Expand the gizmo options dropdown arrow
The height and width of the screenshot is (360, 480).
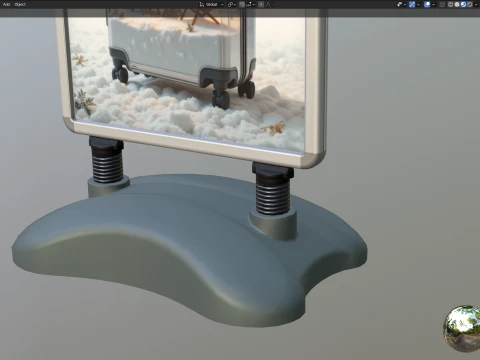point(419,4)
